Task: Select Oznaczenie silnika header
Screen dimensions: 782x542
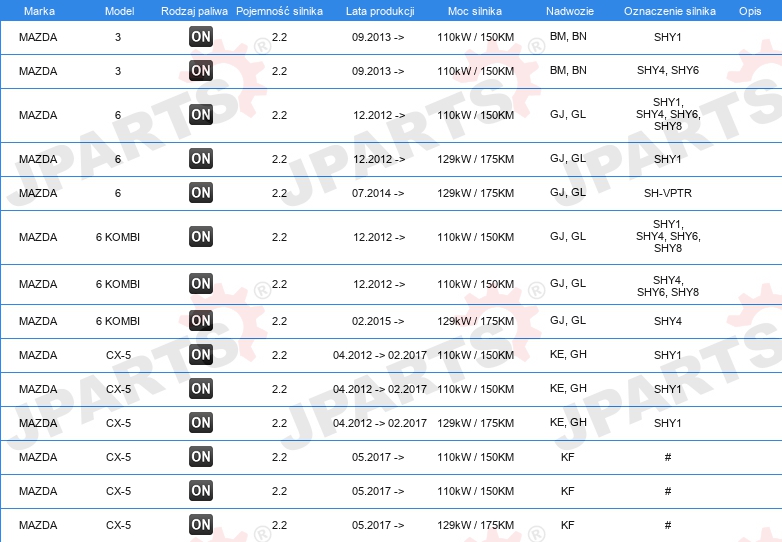Action: [670, 11]
